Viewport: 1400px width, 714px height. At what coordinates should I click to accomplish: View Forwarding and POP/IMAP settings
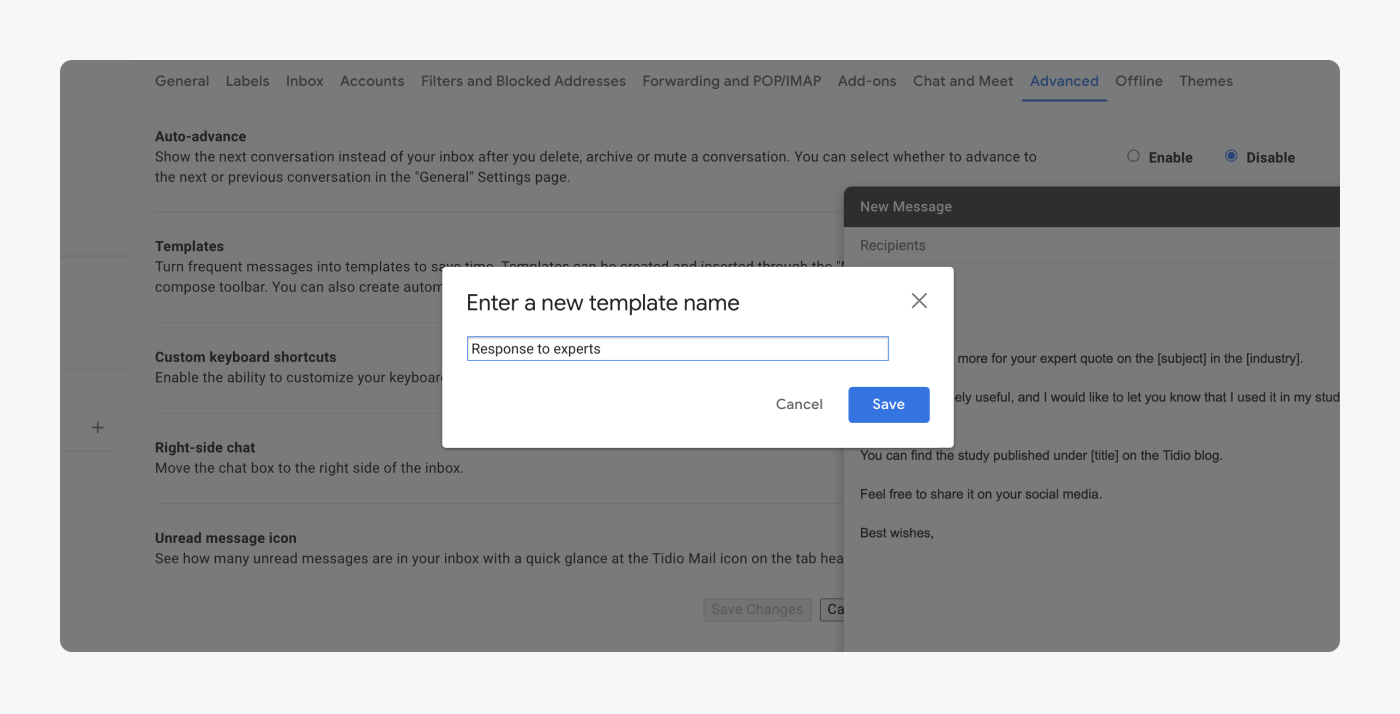click(x=731, y=81)
